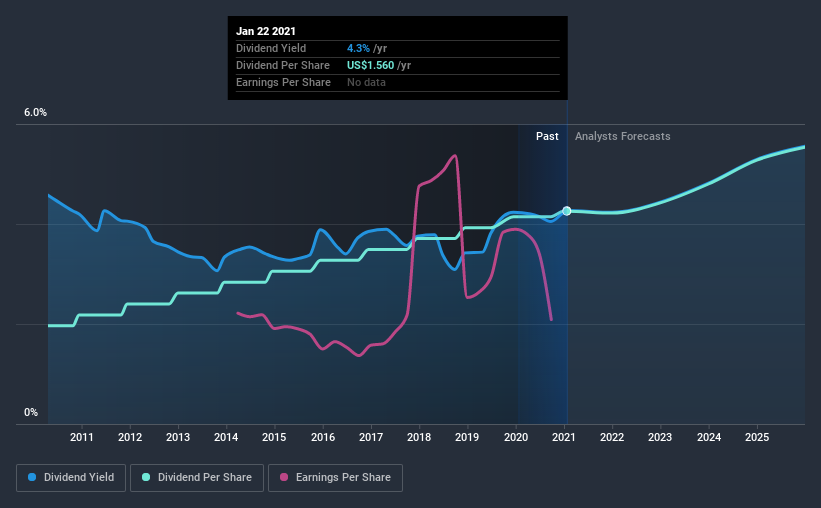The image size is (821, 508).
Task: Click Earnings Per Share row label in tooltip
Action: 283,83
